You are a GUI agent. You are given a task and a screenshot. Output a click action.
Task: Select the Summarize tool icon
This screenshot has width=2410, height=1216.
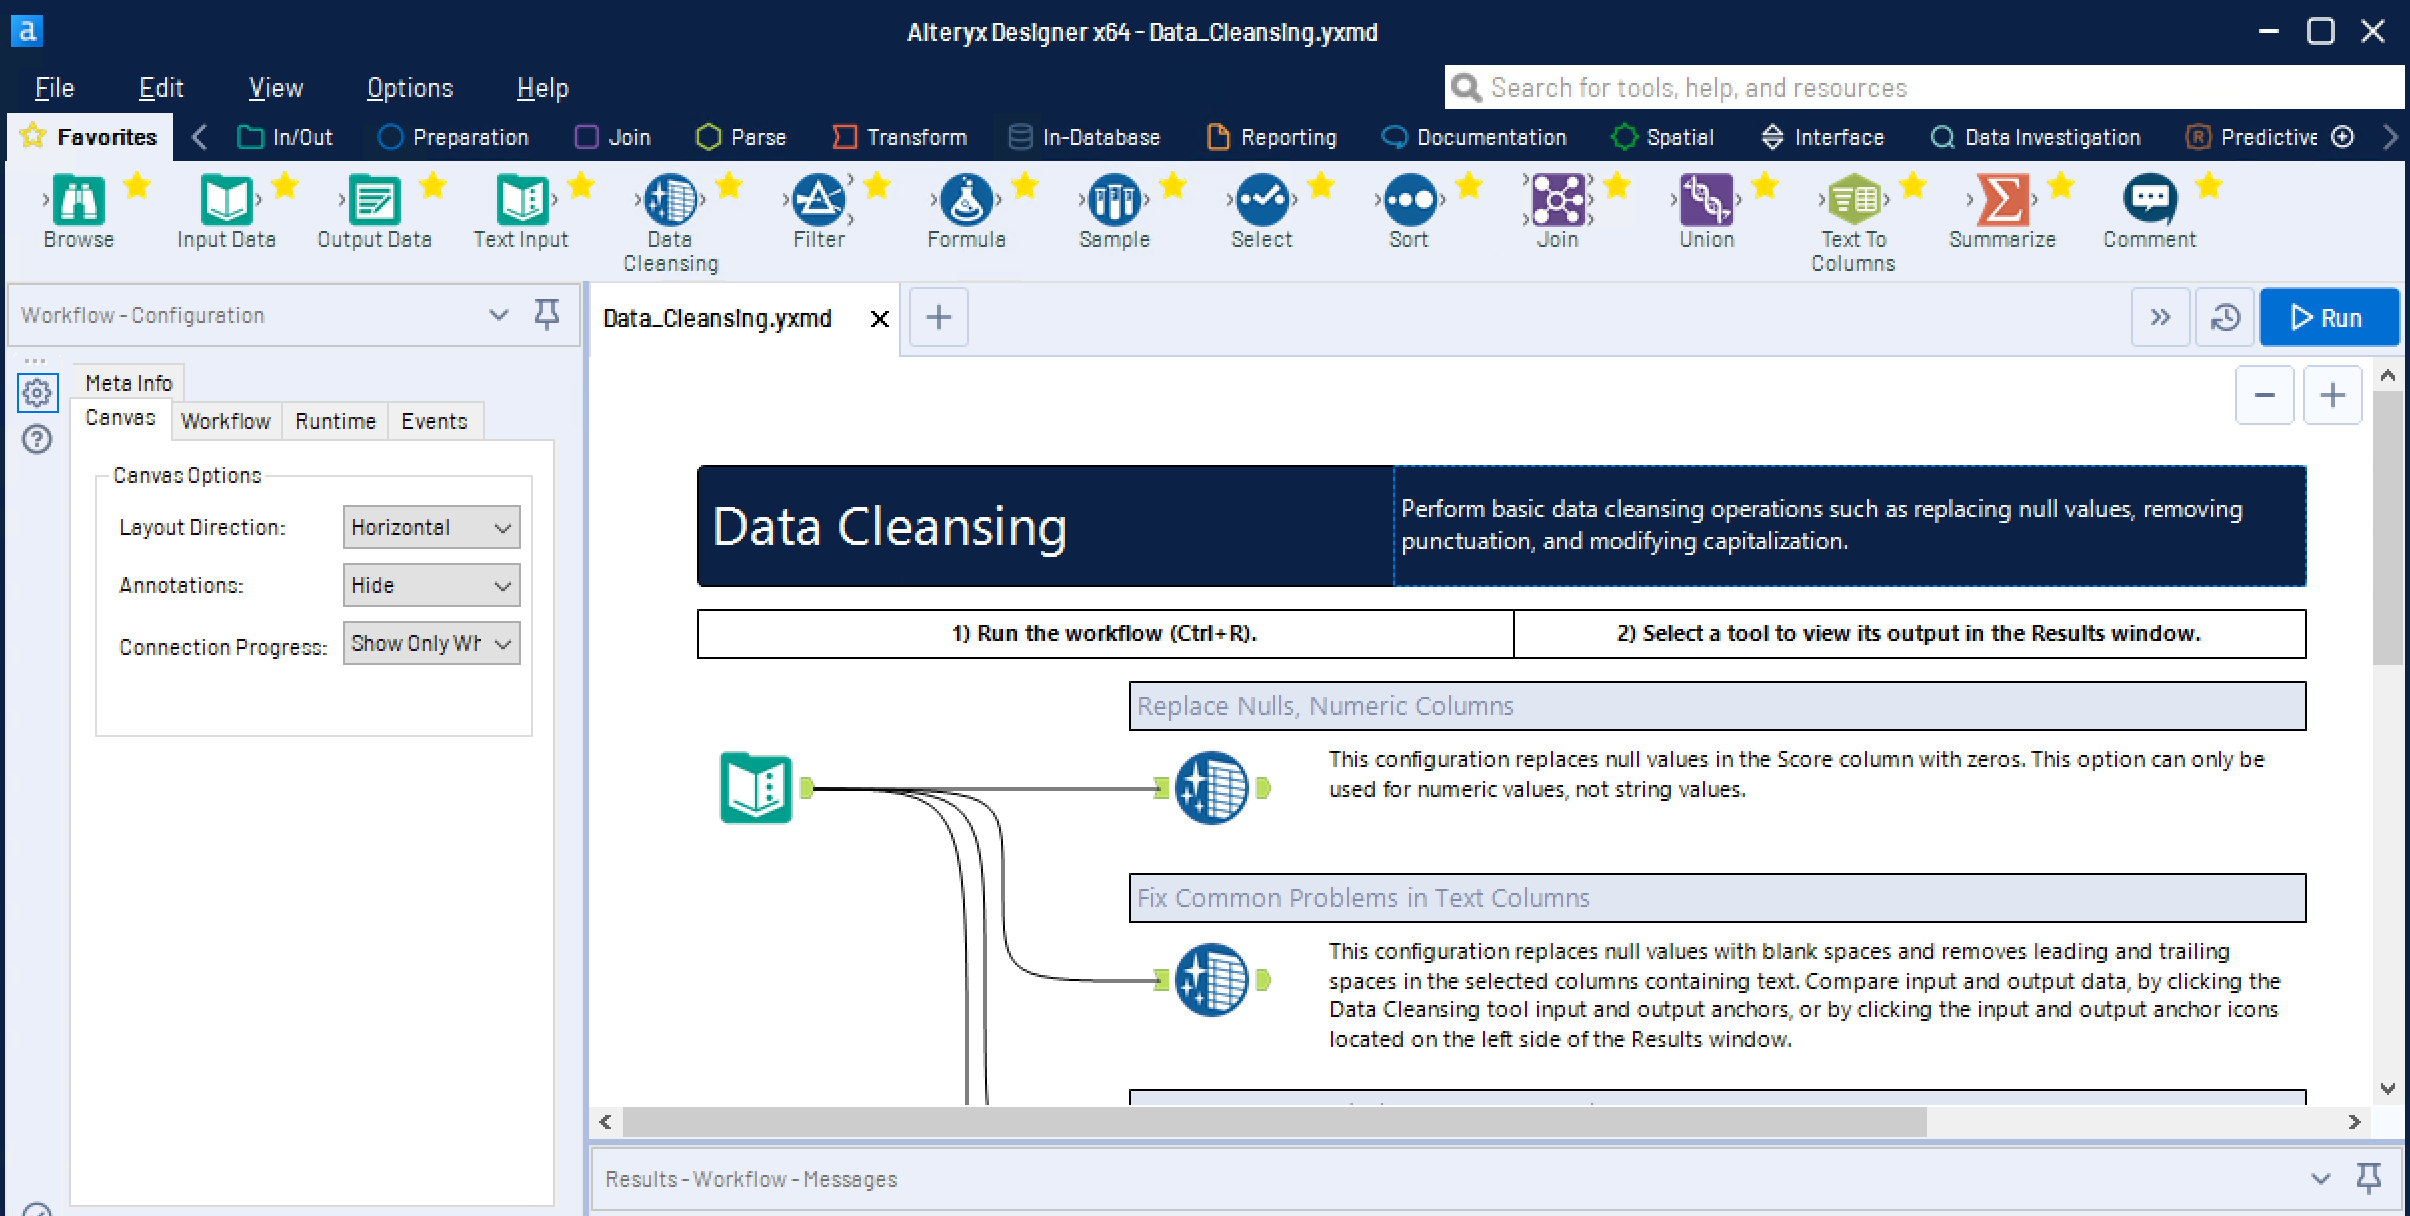pyautogui.click(x=2002, y=200)
